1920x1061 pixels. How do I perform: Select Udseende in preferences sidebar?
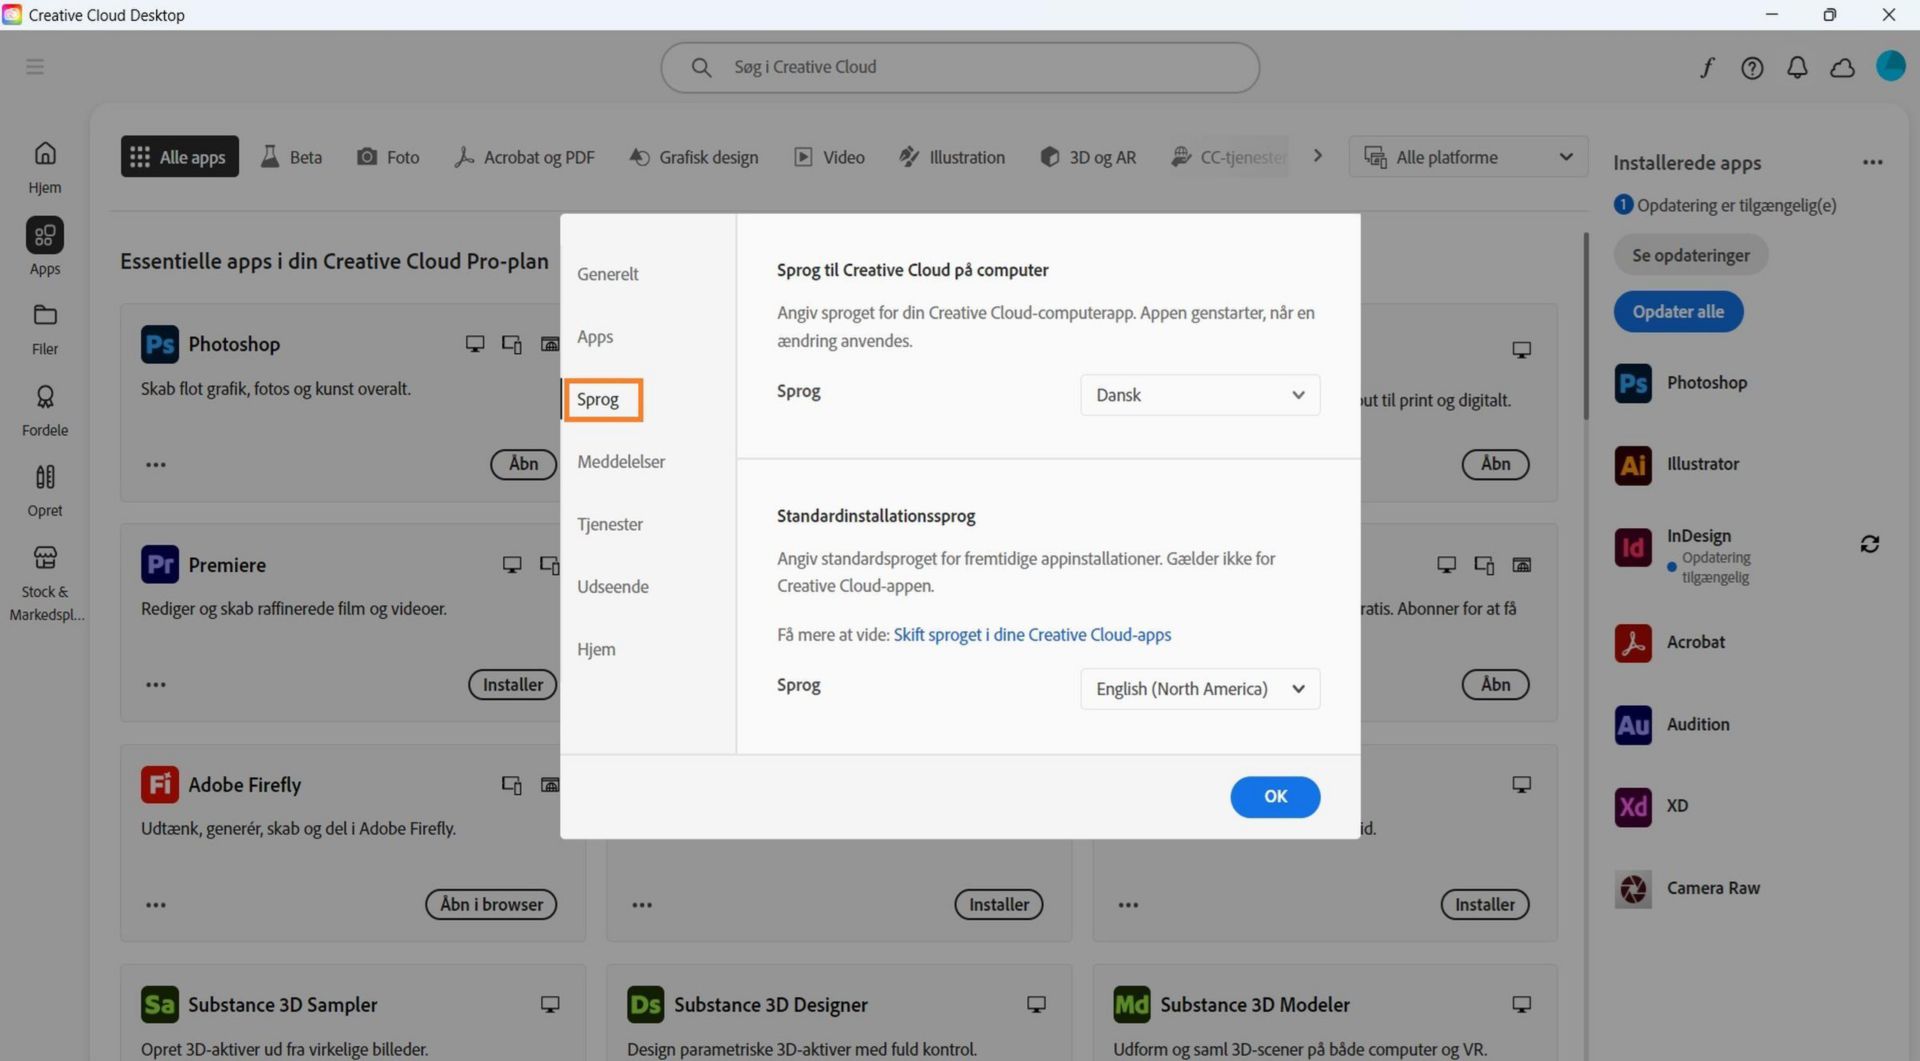click(x=612, y=587)
